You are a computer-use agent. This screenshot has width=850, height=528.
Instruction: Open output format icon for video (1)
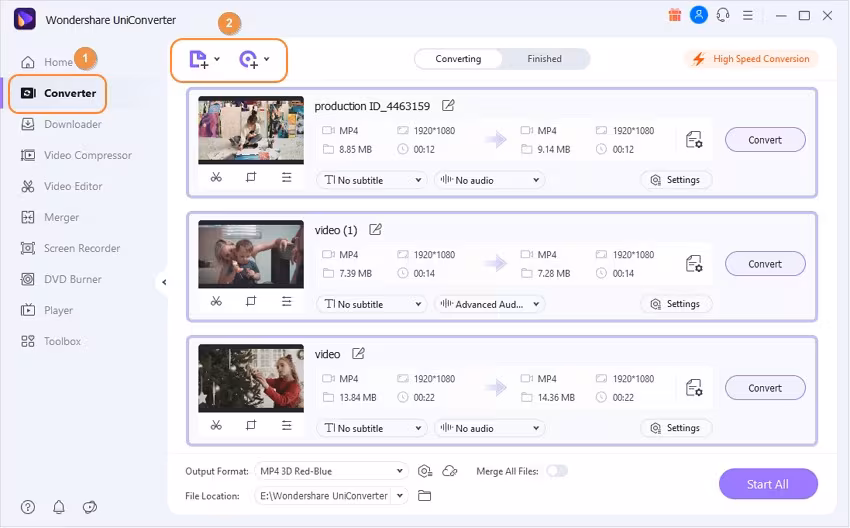click(x=694, y=264)
